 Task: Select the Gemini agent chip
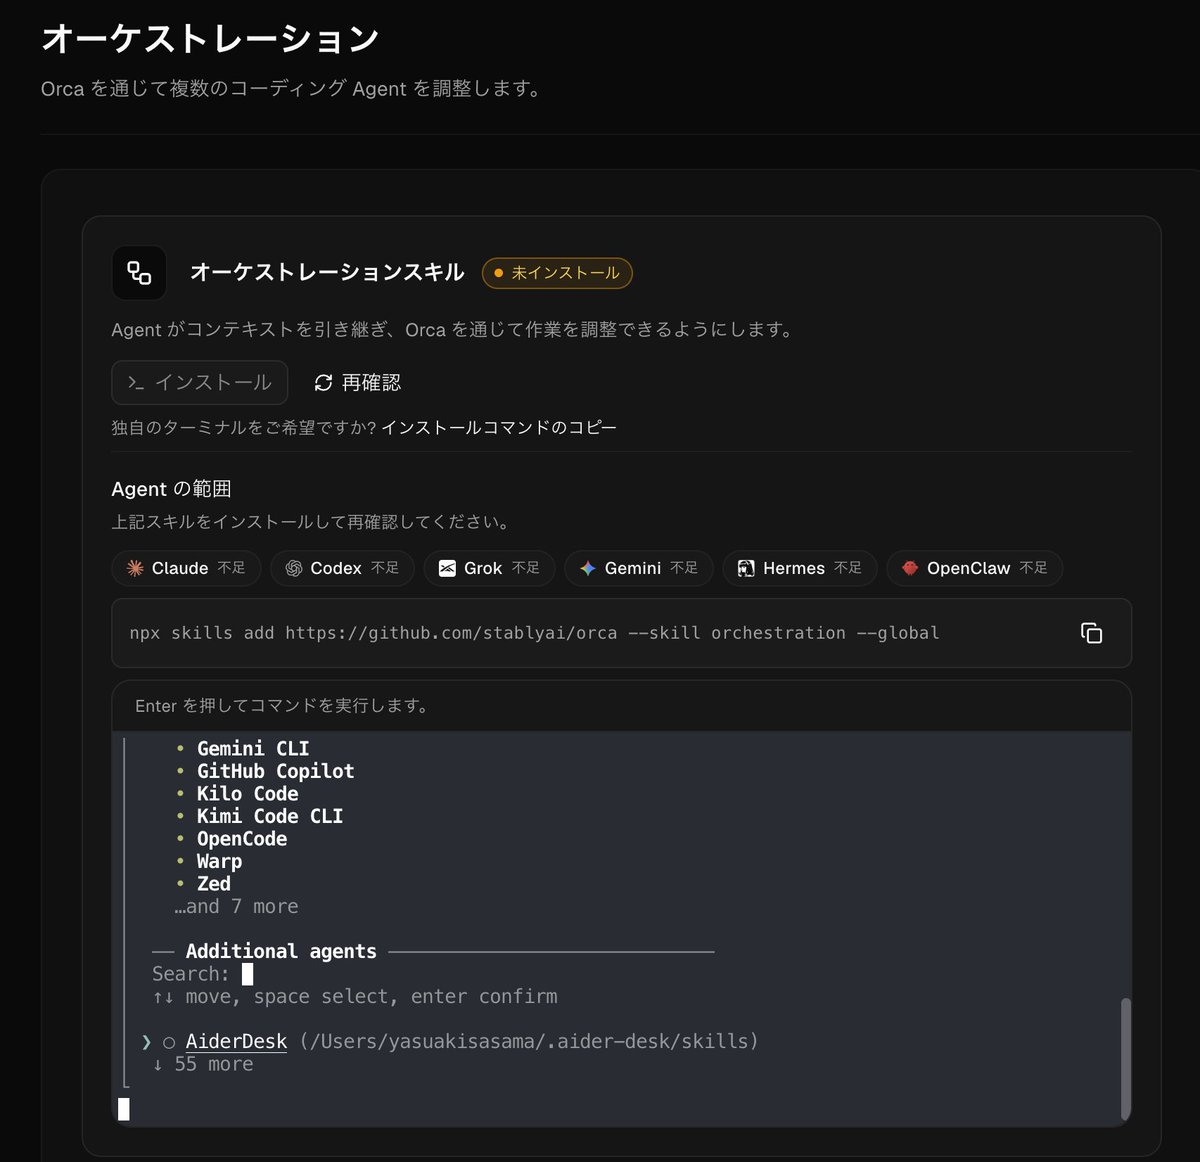[638, 568]
